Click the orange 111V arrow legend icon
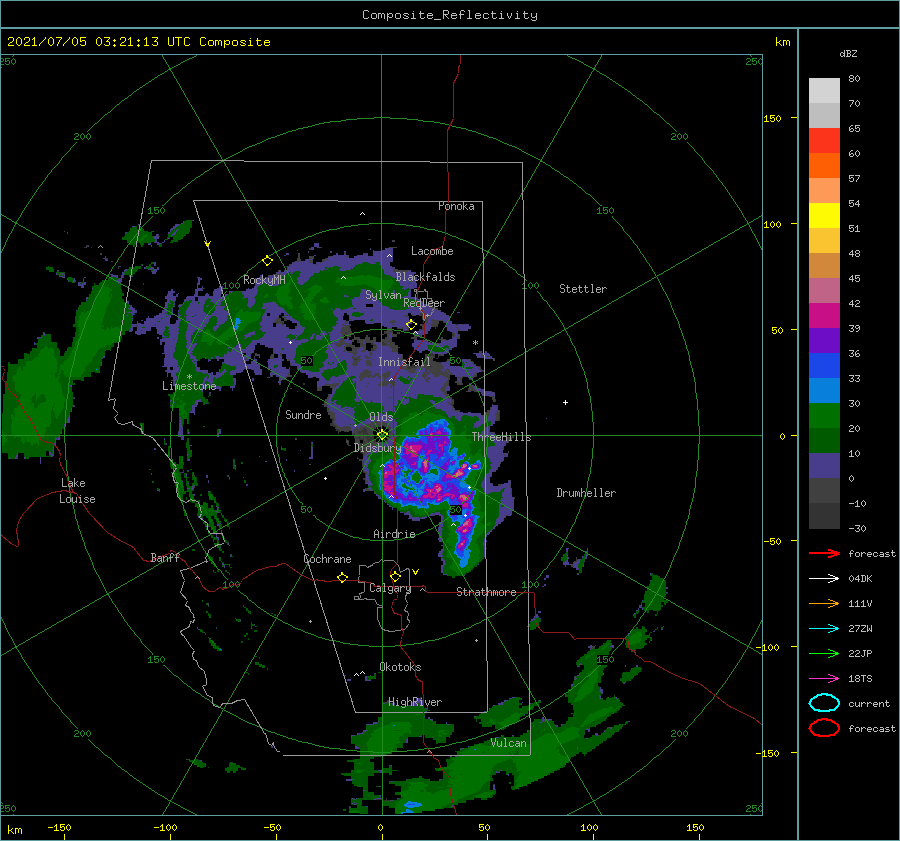The height and width of the screenshot is (841, 900). 824,603
